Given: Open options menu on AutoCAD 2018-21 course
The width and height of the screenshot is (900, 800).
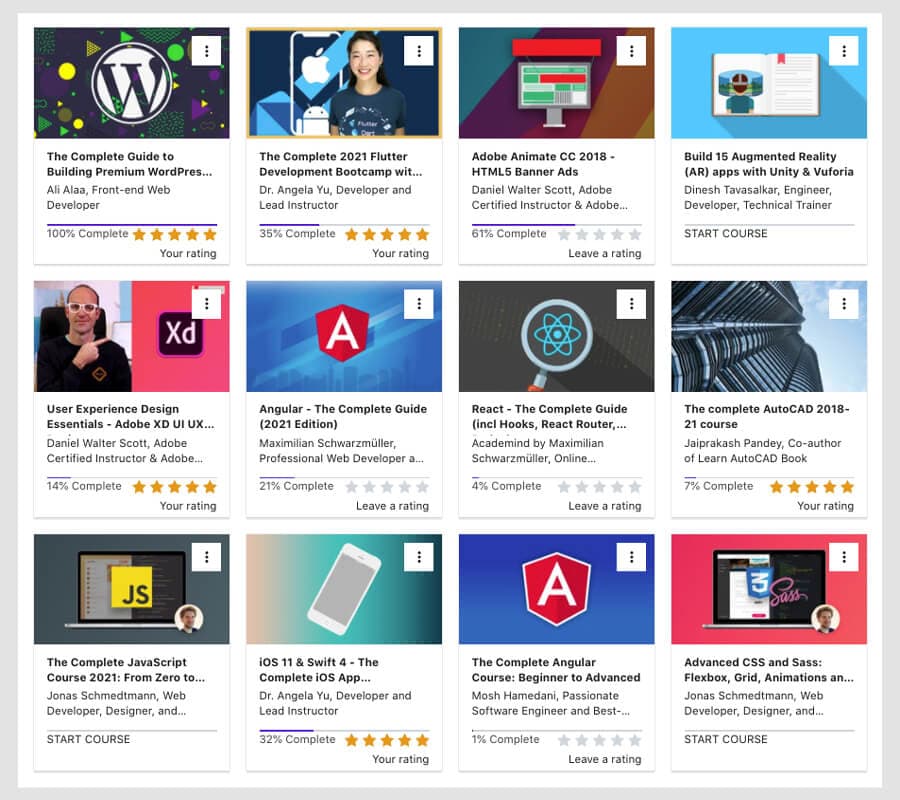Looking at the screenshot, I should pyautogui.click(x=843, y=303).
